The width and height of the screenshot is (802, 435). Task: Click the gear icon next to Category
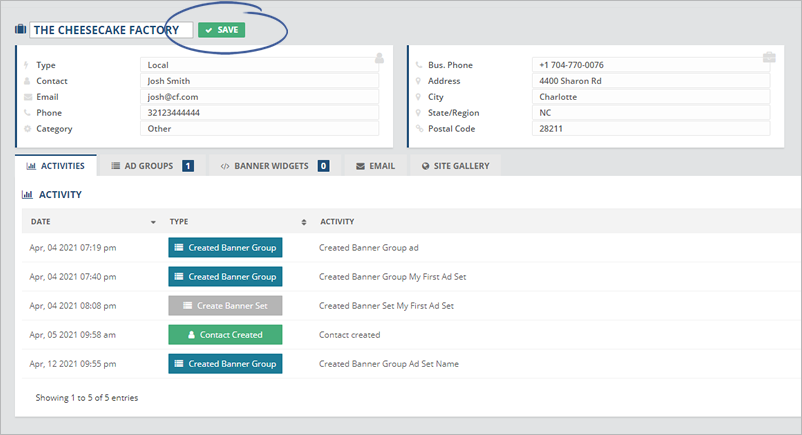27,129
